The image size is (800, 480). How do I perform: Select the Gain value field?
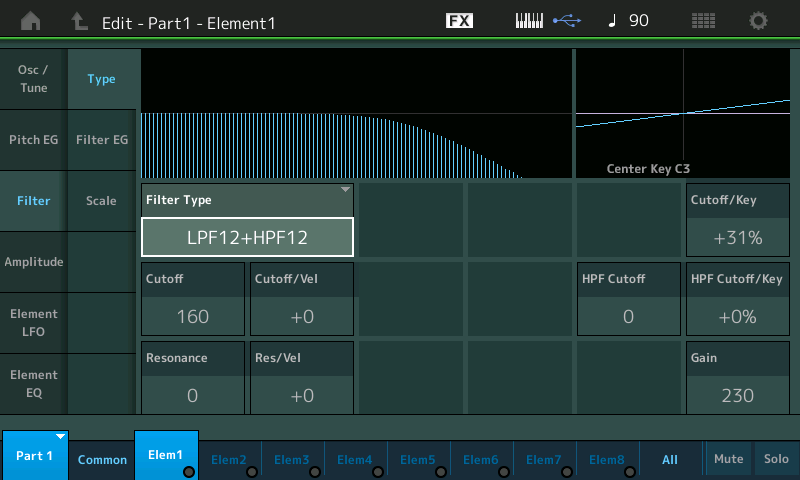pyautogui.click(x=737, y=395)
